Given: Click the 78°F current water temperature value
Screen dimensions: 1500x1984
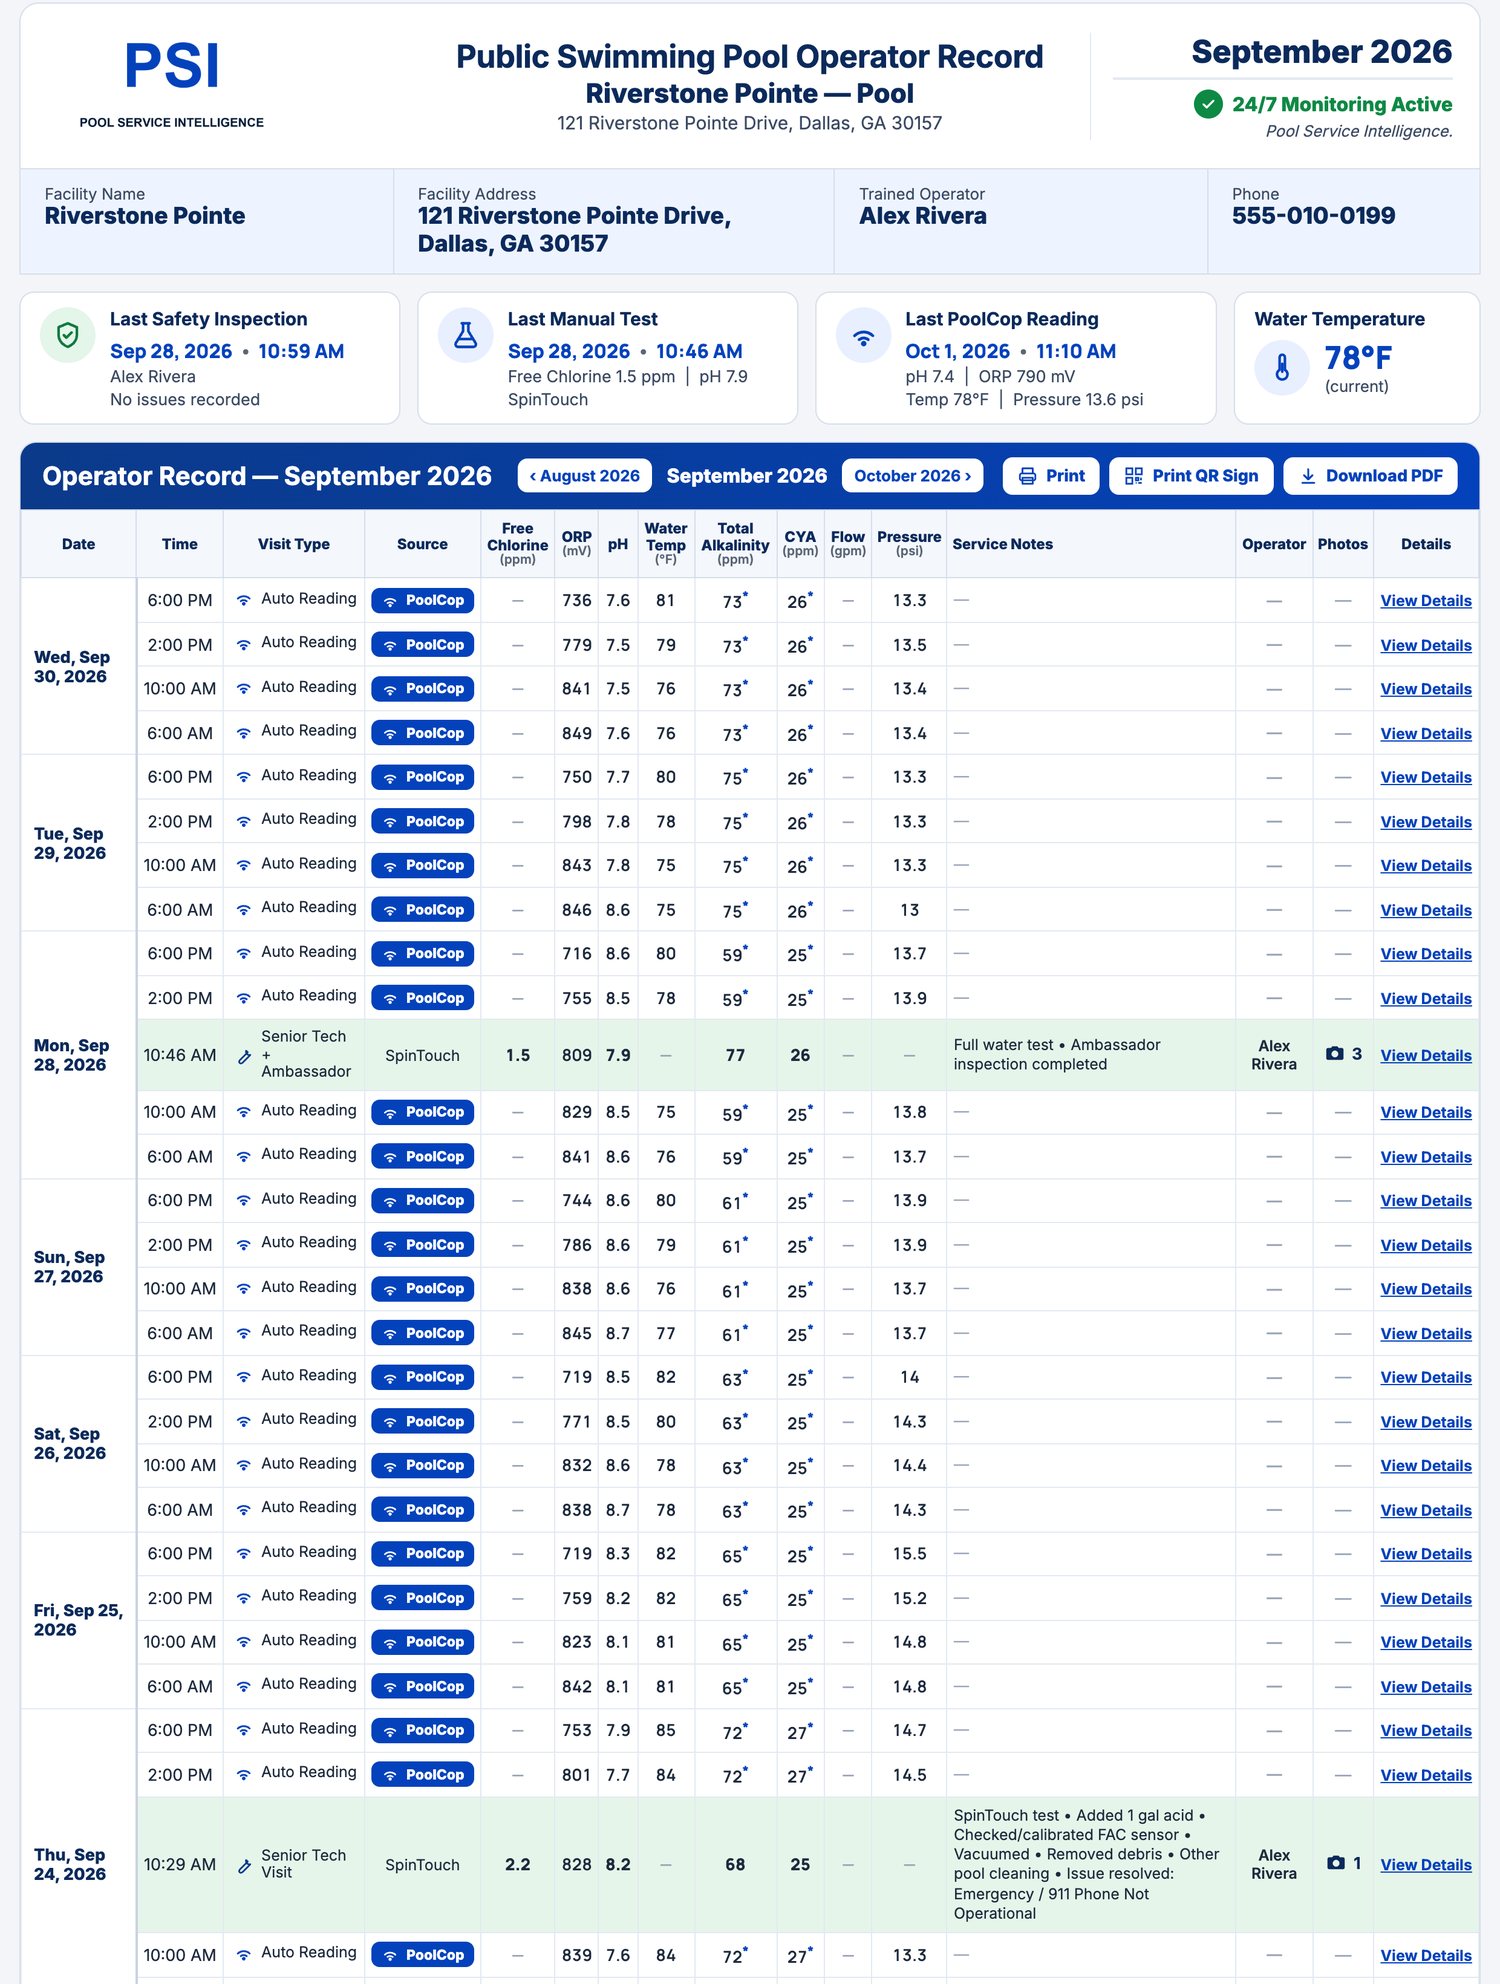Looking at the screenshot, I should [x=1358, y=357].
